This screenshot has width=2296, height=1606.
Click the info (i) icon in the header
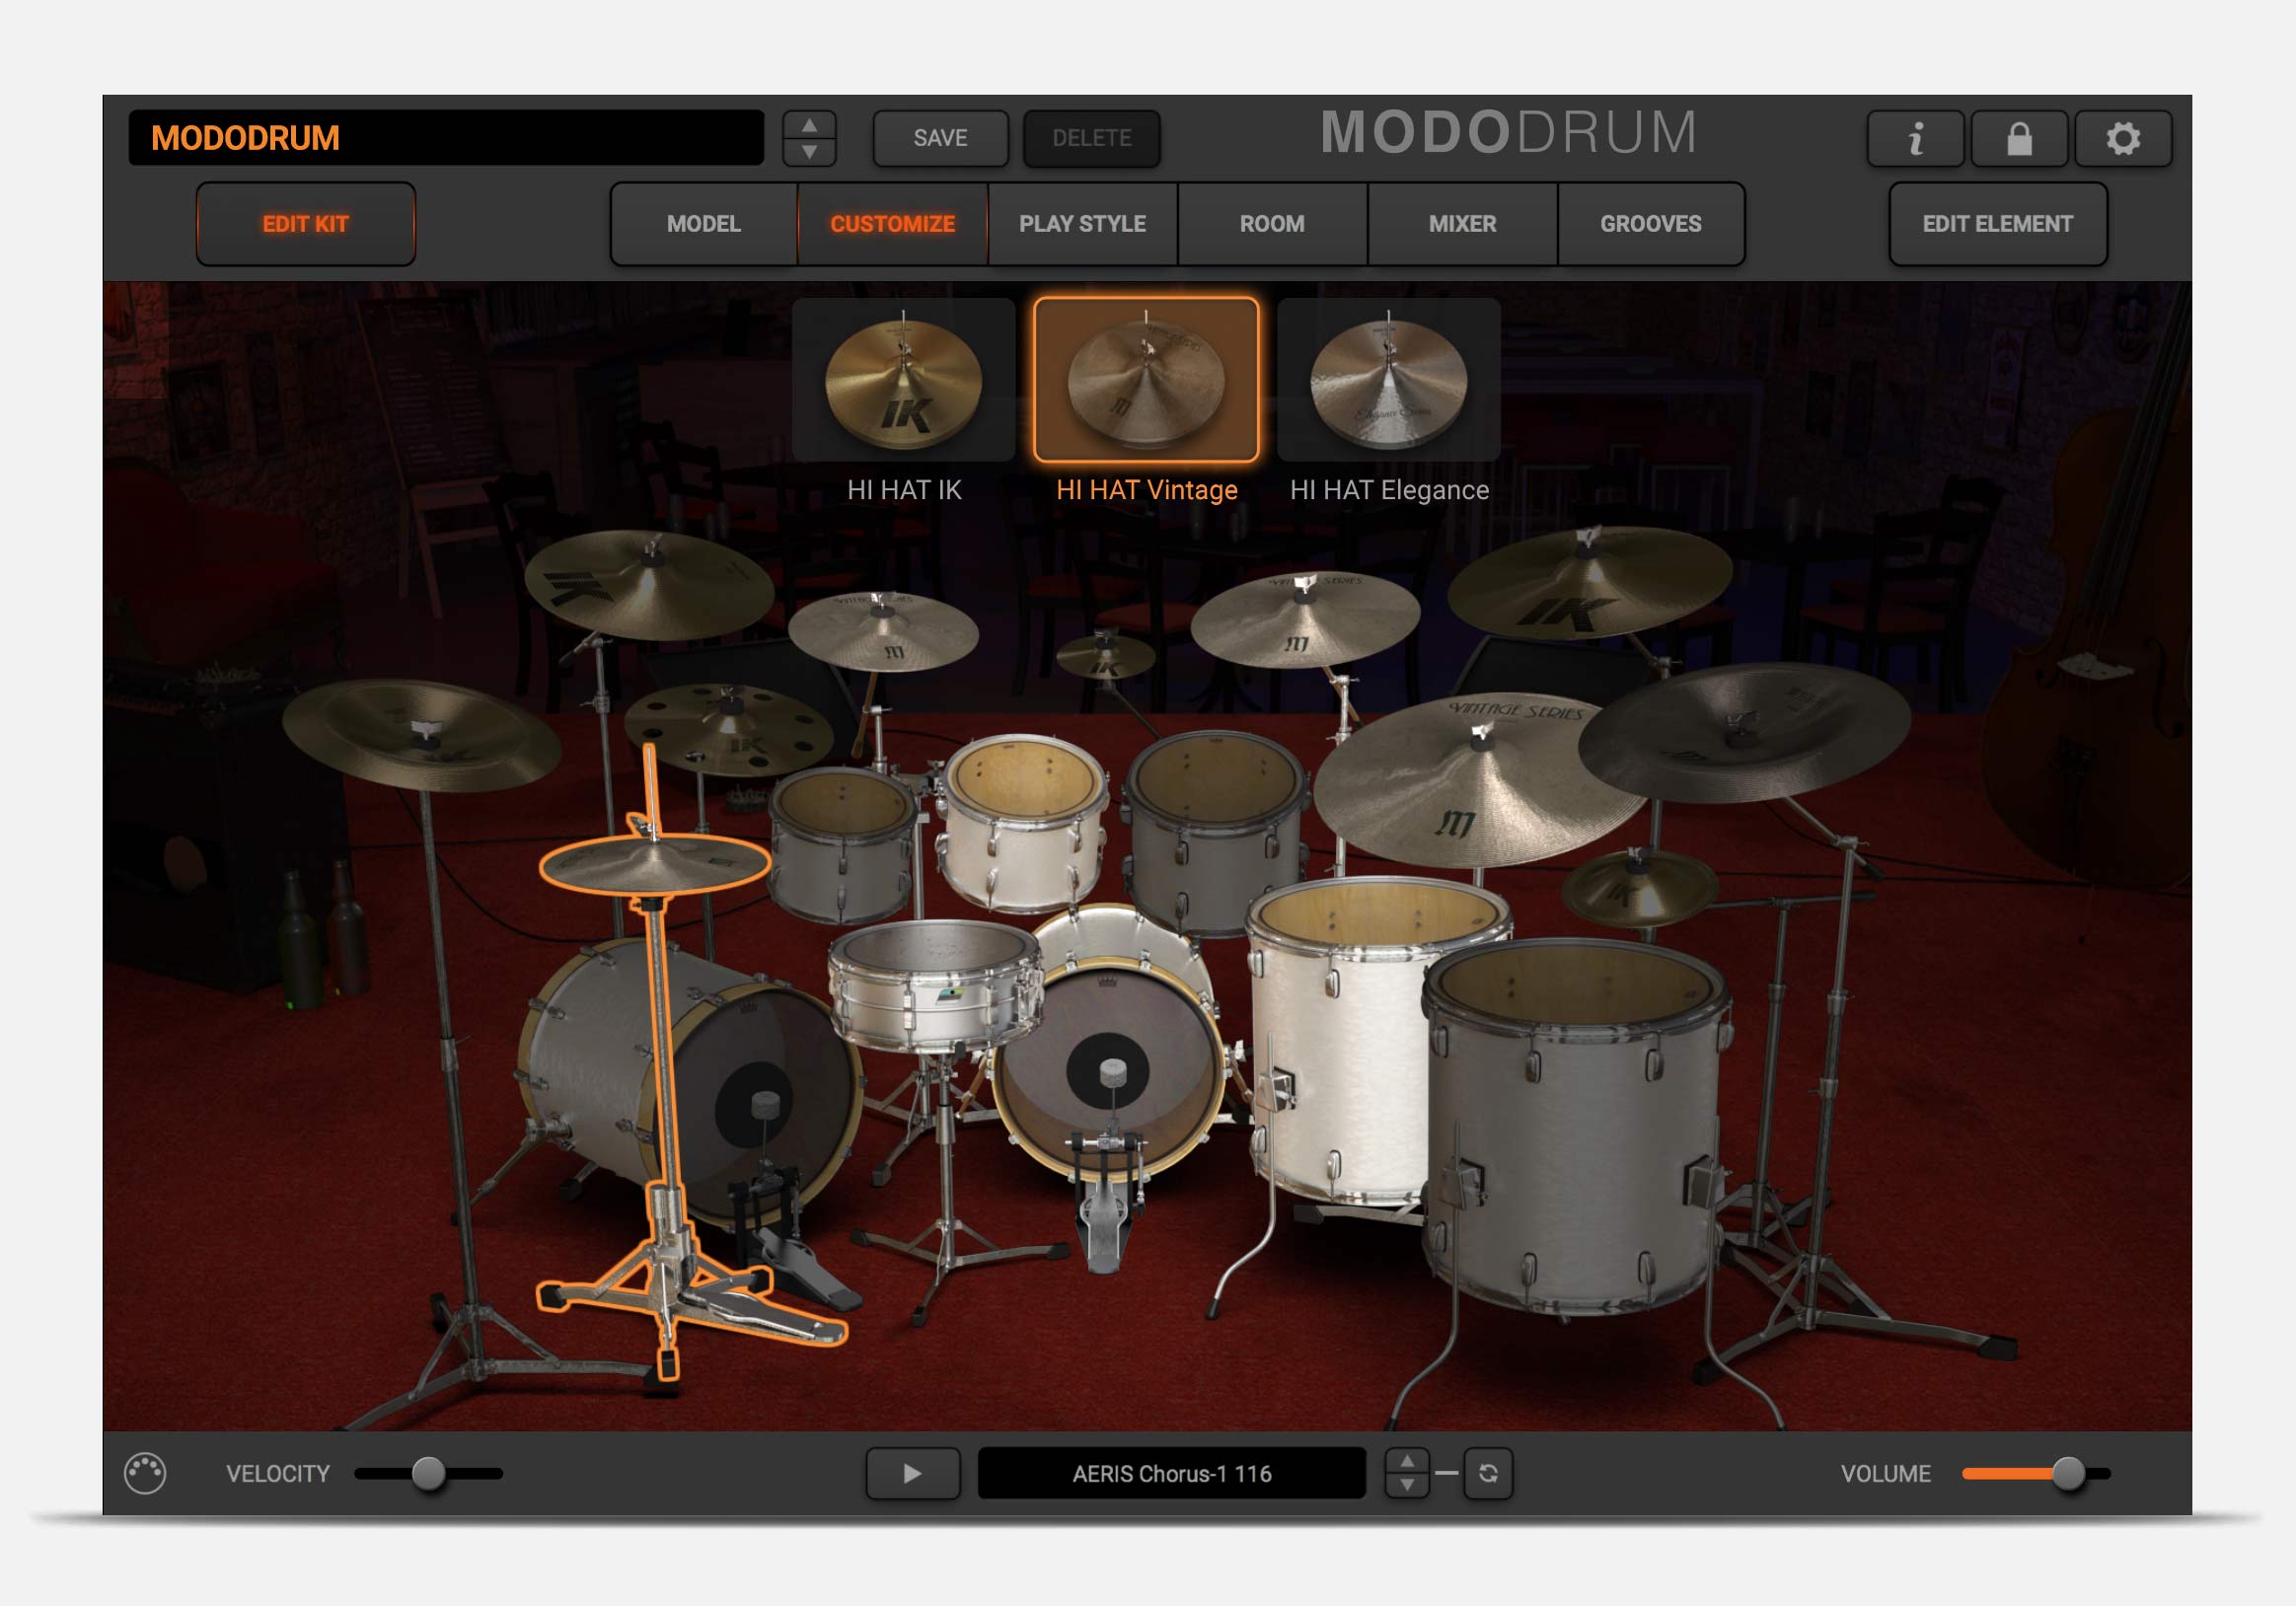[x=1915, y=138]
